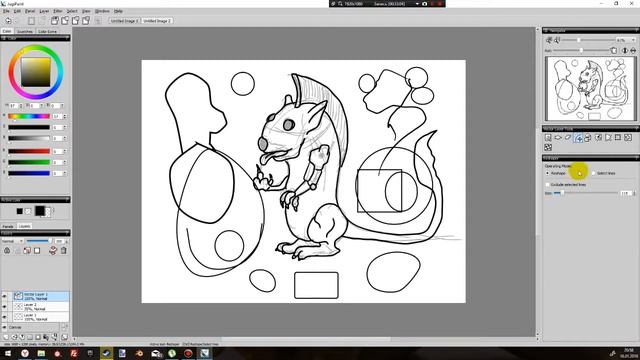Click the first icon on the main toolbar

(8, 20)
